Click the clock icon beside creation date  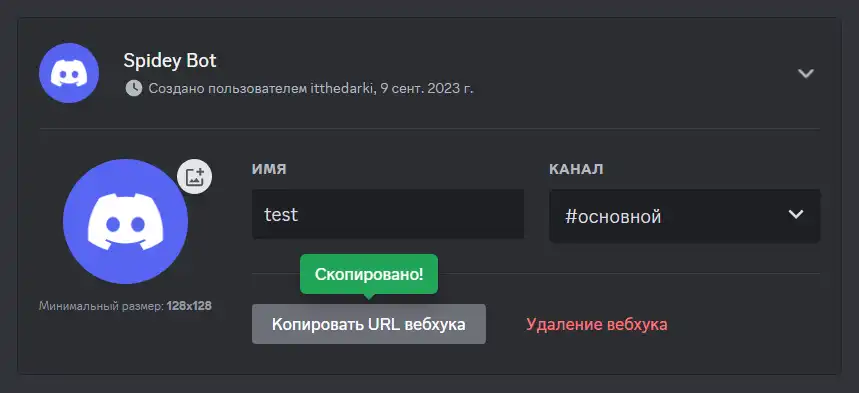[x=134, y=88]
